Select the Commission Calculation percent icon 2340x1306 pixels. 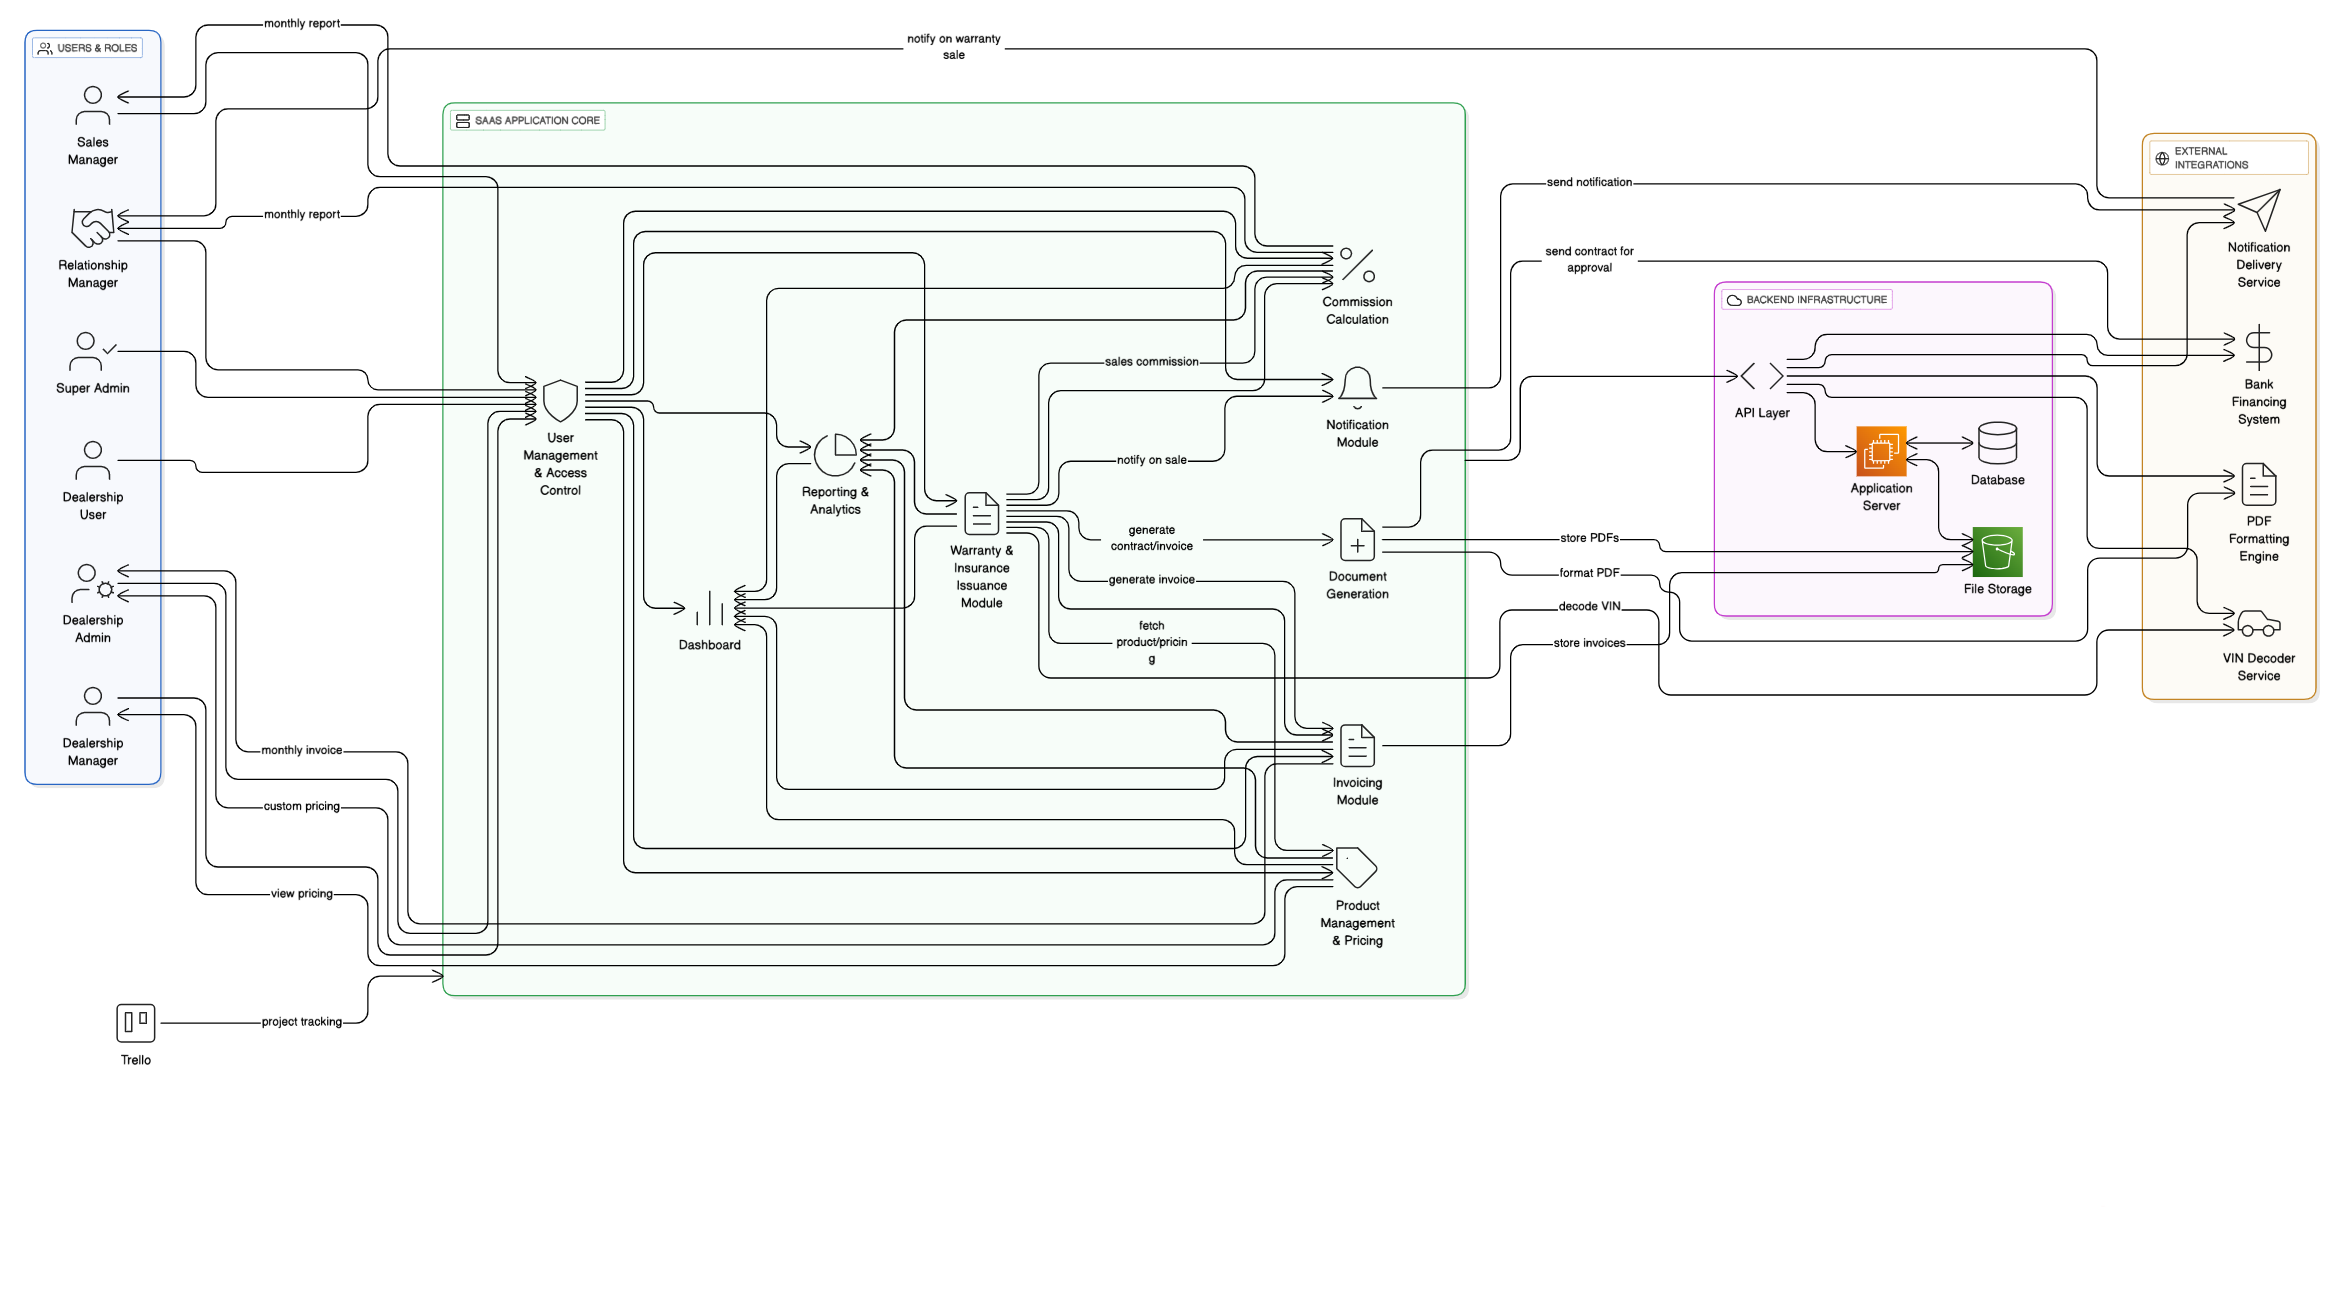(x=1357, y=266)
